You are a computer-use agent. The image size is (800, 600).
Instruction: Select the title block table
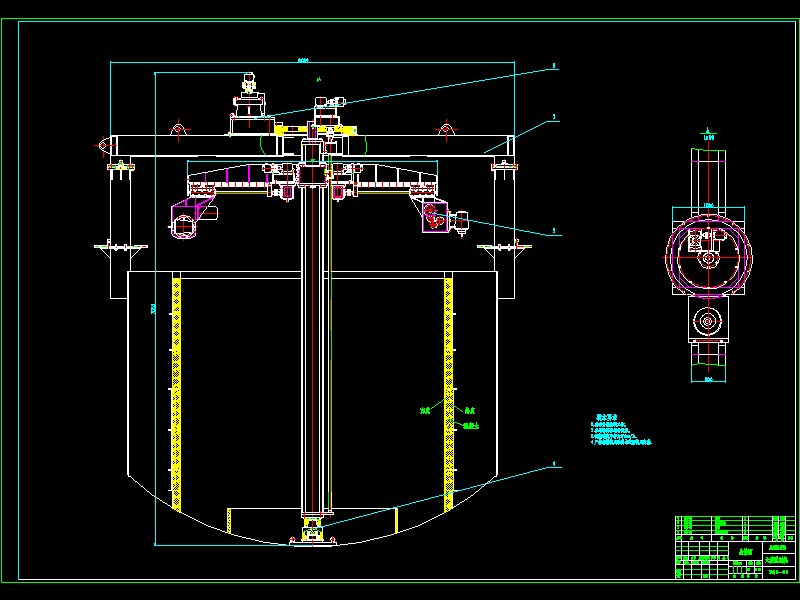tap(735, 547)
